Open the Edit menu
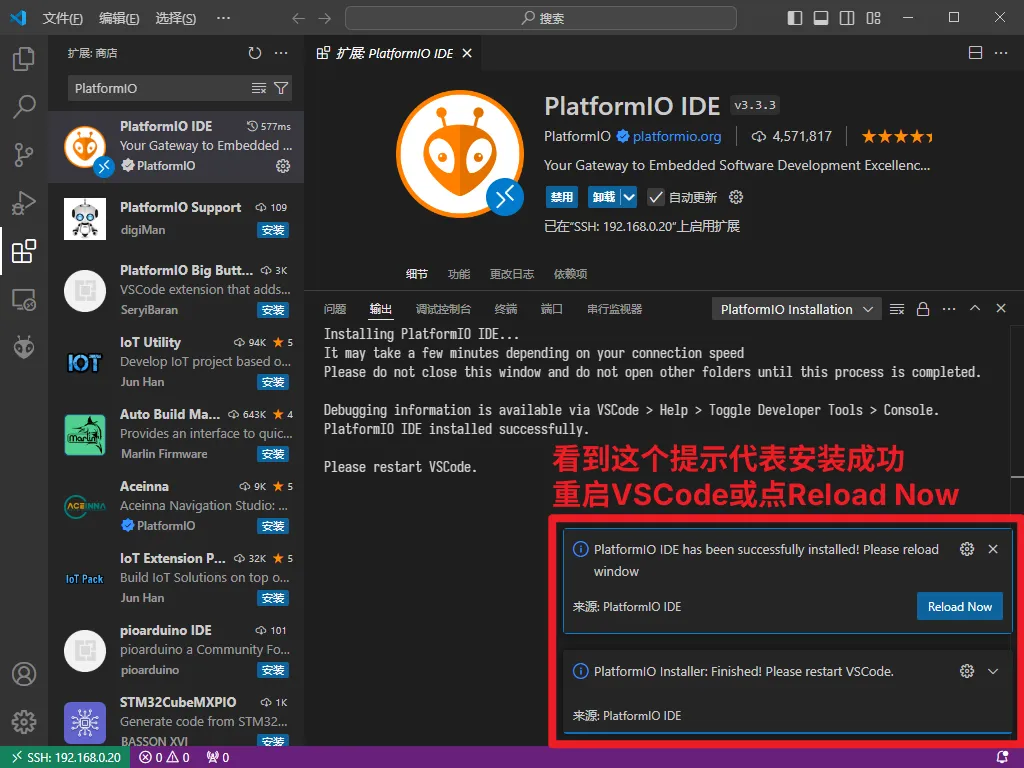The height and width of the screenshot is (768, 1024). click(119, 18)
